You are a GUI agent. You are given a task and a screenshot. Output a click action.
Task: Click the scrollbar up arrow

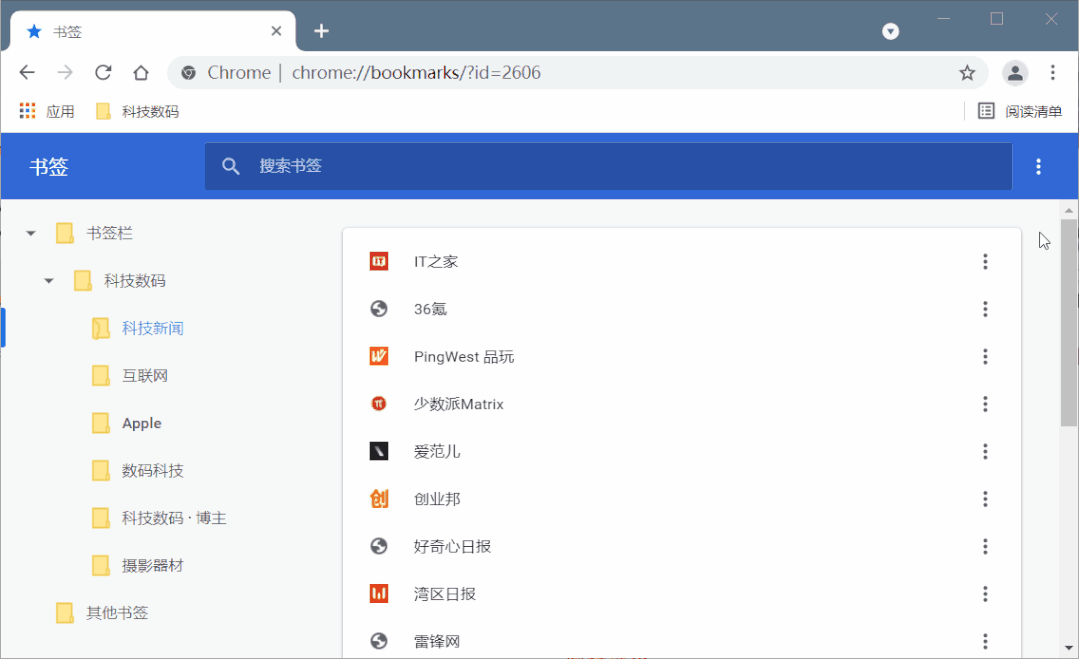[x=1069, y=210]
